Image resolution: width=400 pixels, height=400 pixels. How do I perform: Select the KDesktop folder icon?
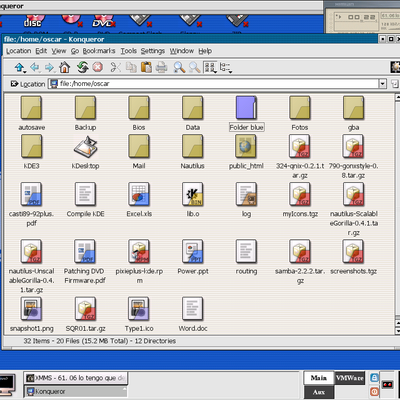85,147
